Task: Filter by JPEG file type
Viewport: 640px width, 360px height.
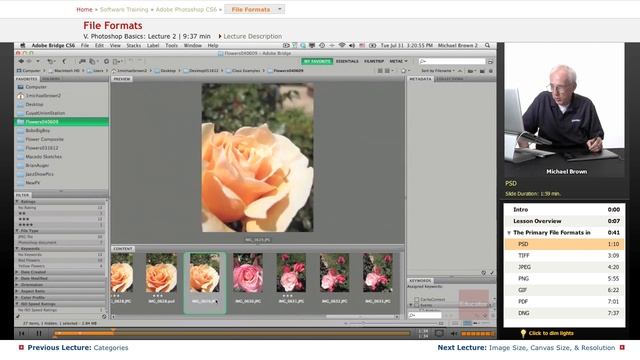Action: [60, 237]
